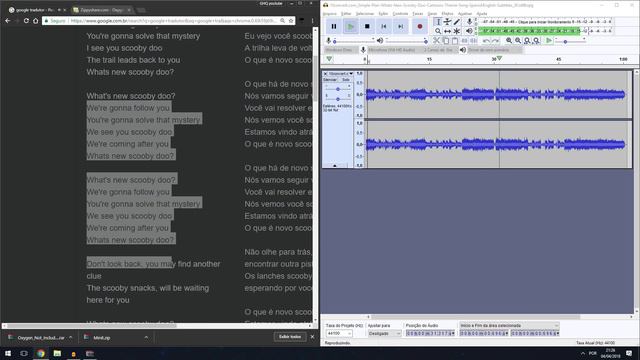Select the Selection (I-beam) tool

[x=438, y=22]
